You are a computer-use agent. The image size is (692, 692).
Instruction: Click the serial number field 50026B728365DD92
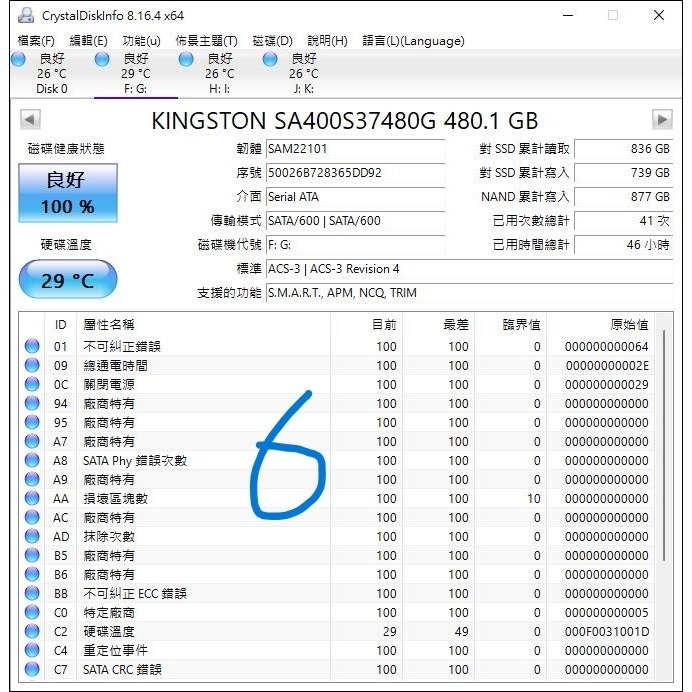click(355, 173)
